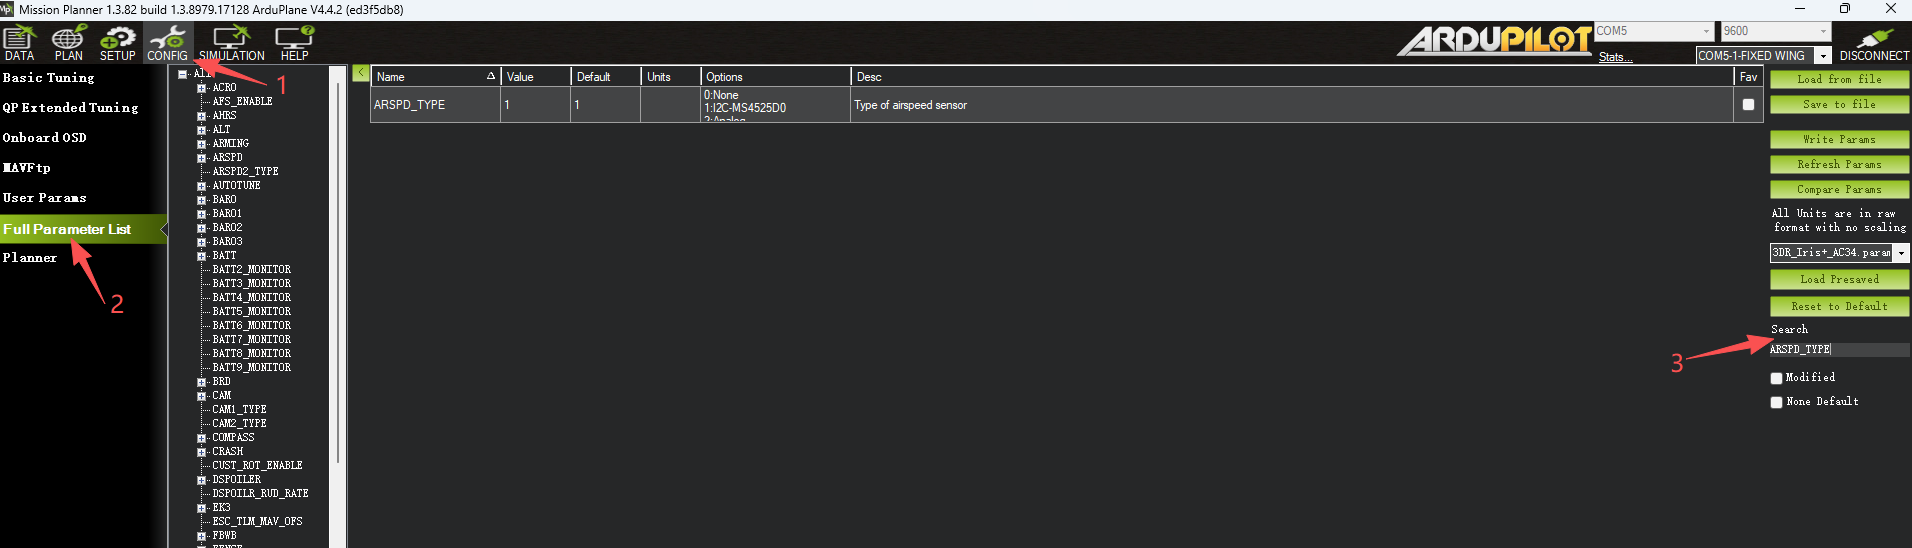
Task: Click the Fav column header
Action: 1748,77
